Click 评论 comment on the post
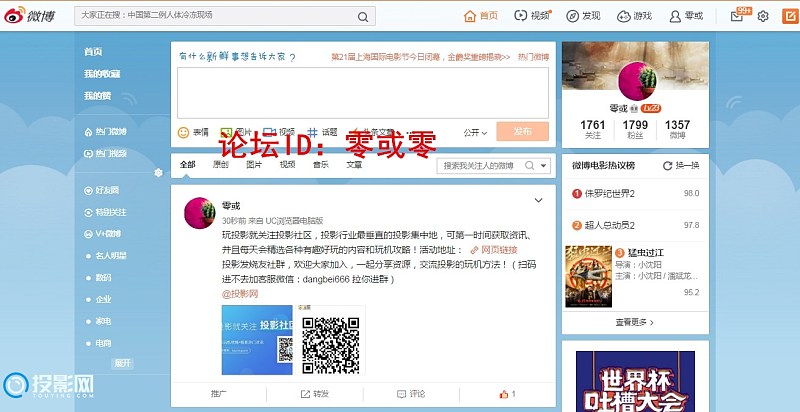Image resolution: width=800 pixels, height=412 pixels. pos(411,394)
